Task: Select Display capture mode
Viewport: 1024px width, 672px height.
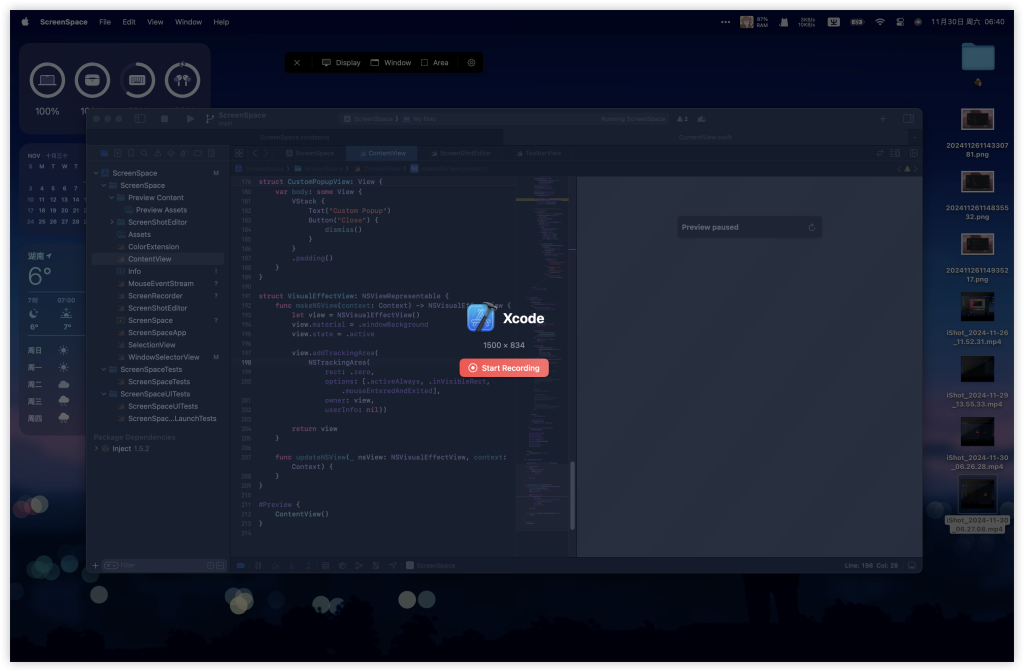Action: [x=340, y=62]
